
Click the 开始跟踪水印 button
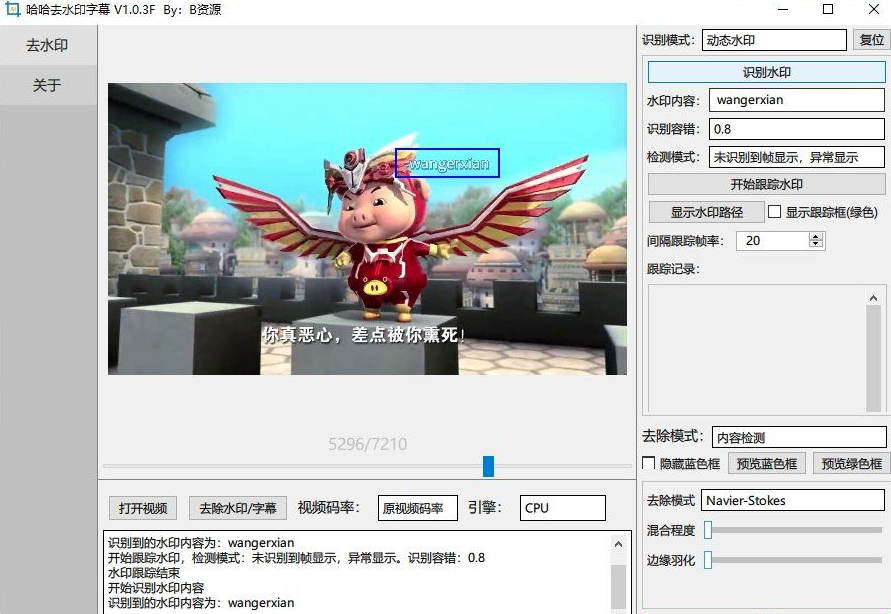pyautogui.click(x=766, y=184)
